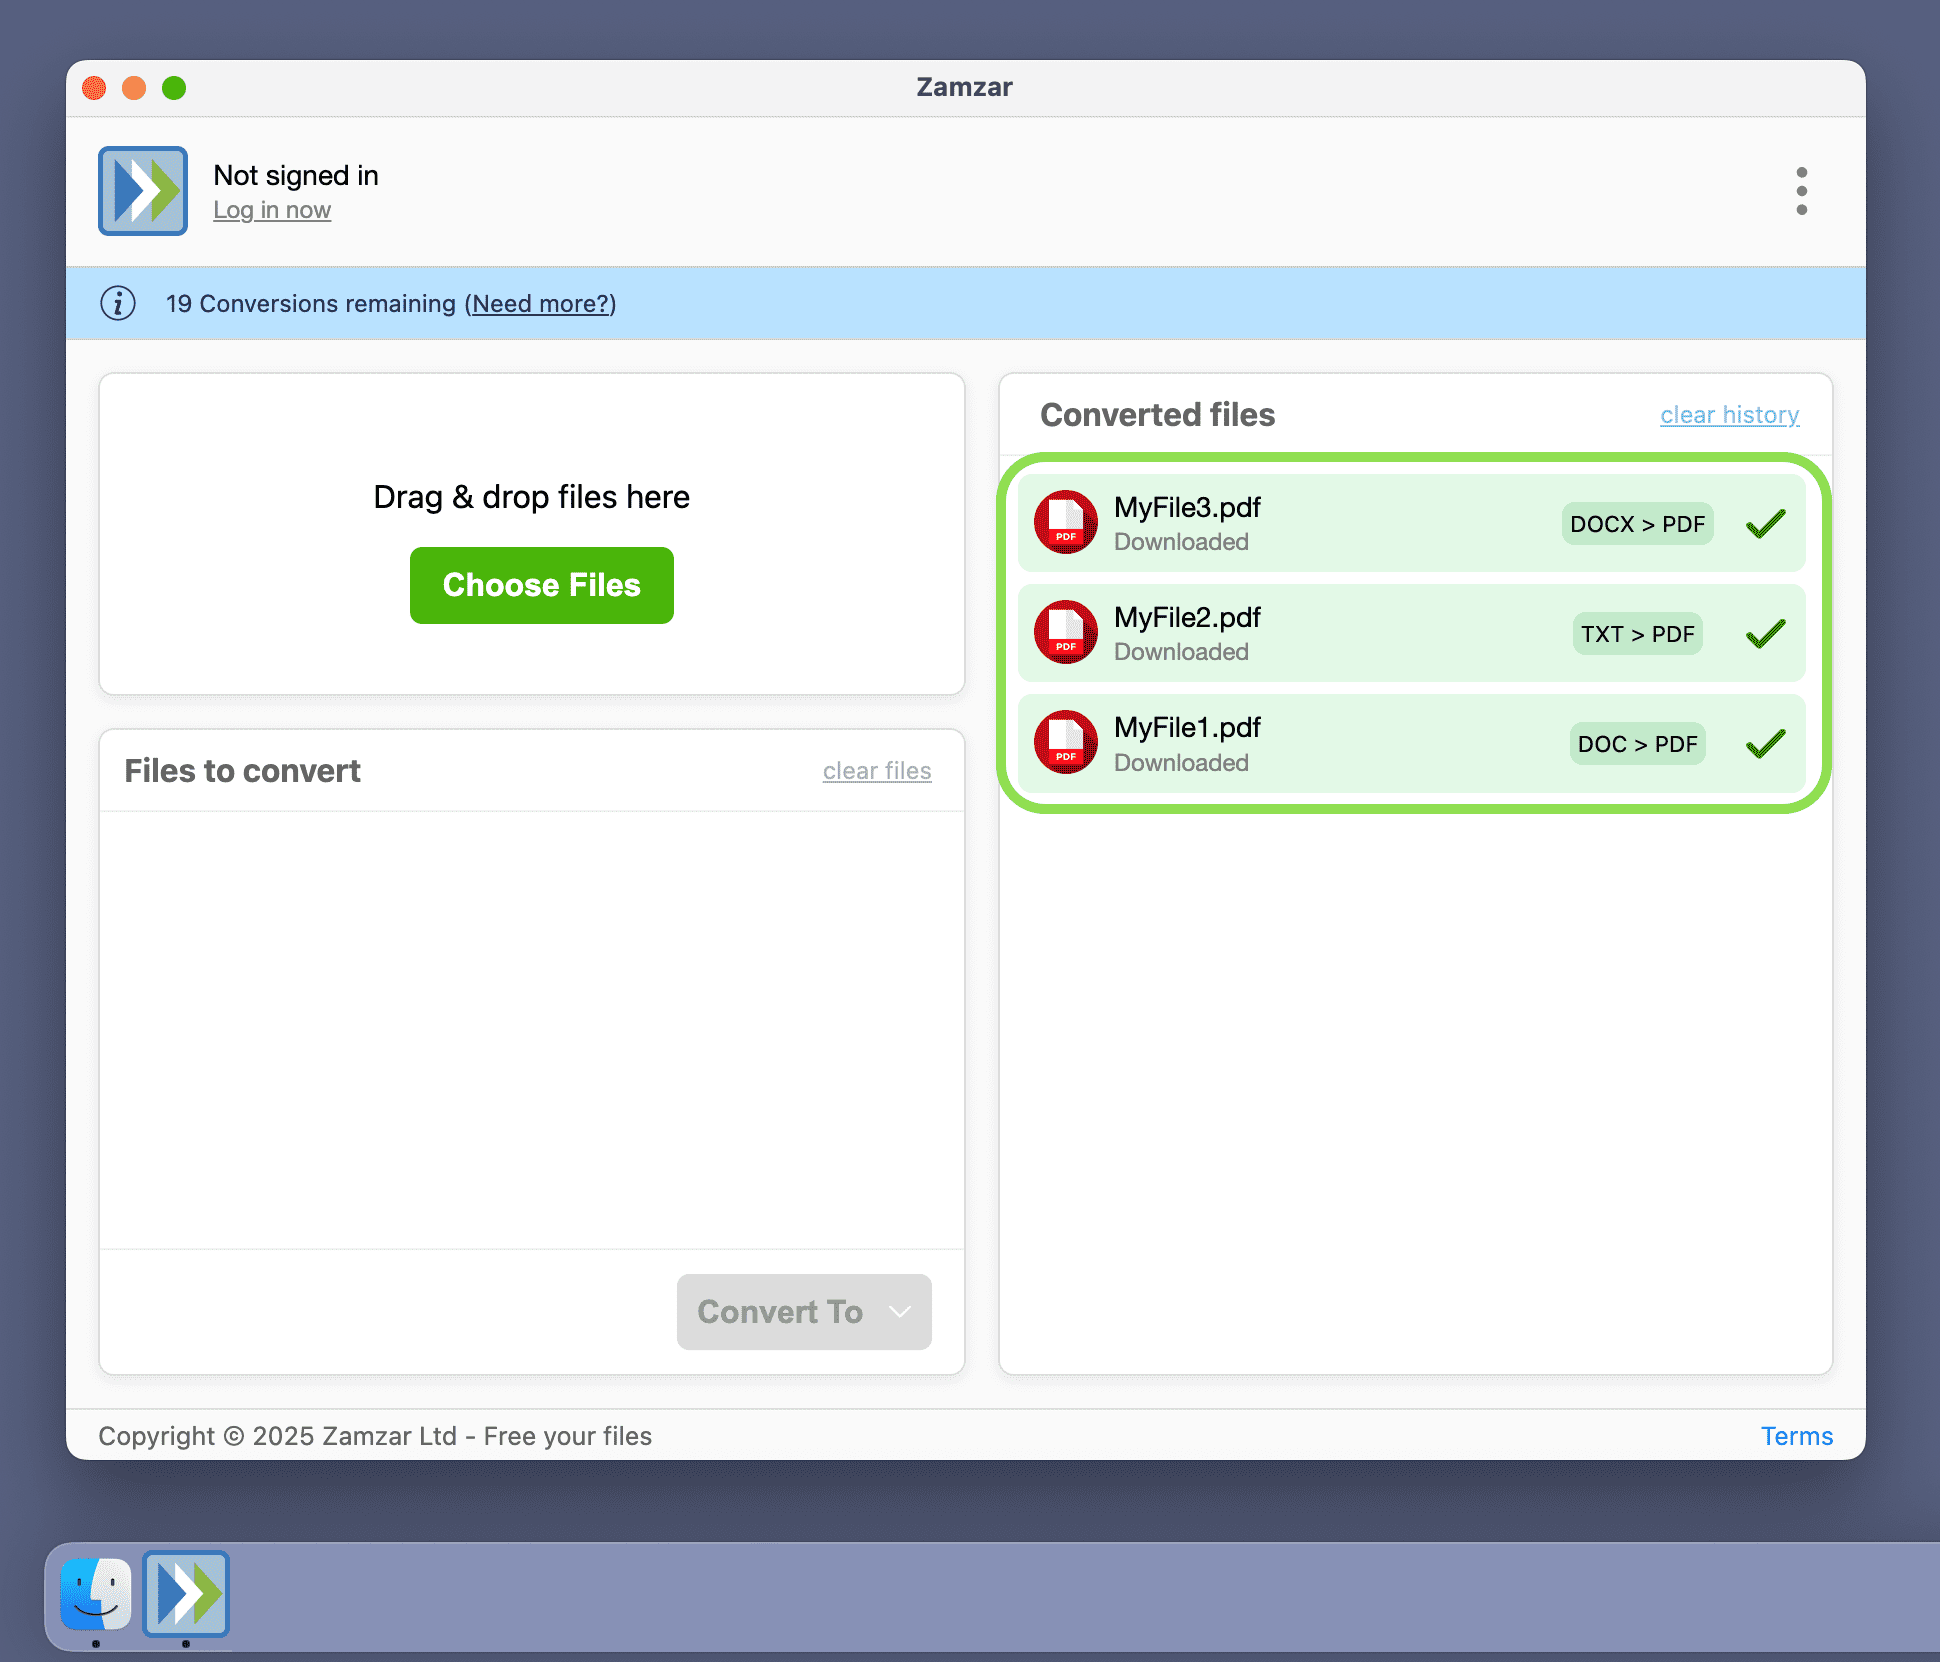This screenshot has width=1940, height=1662.
Task: Select the Zamzar icon in the dock
Action: click(186, 1596)
